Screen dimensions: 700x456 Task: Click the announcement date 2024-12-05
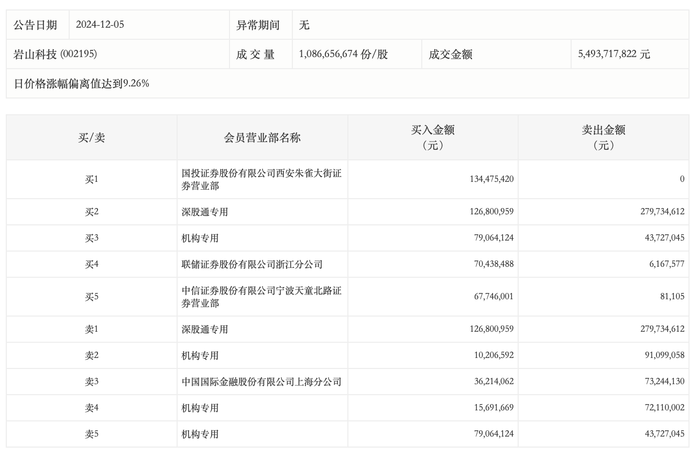100,25
